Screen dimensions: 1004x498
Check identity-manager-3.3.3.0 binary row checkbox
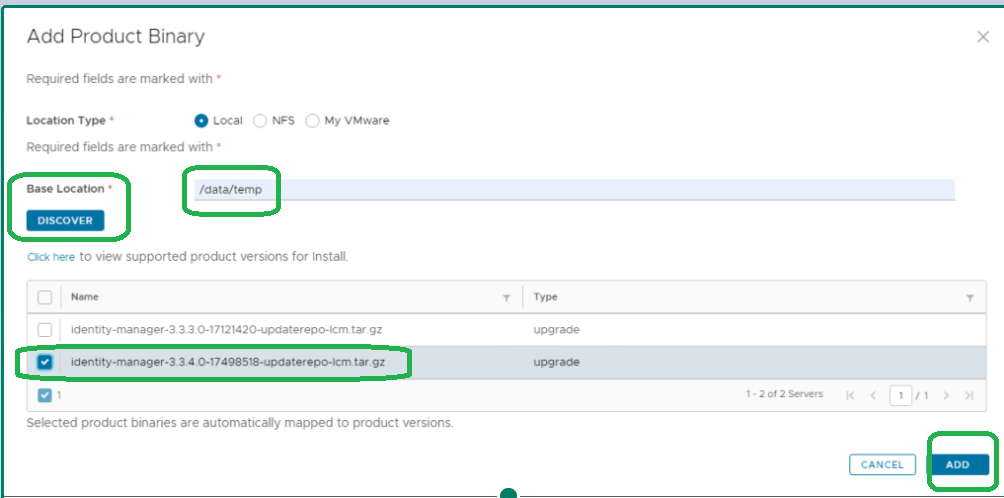point(45,330)
